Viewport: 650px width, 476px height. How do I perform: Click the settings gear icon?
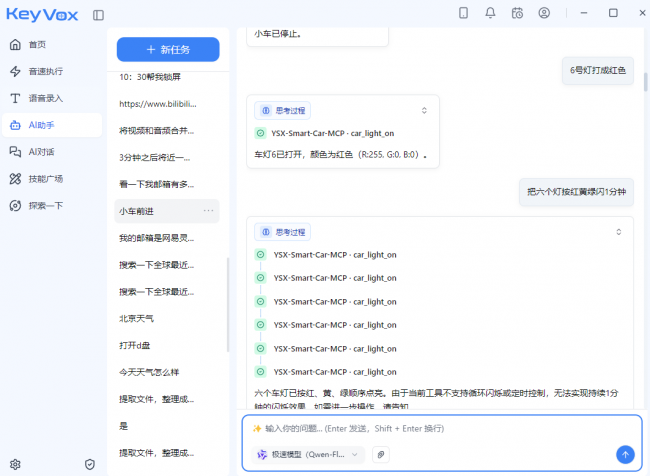click(x=16, y=464)
